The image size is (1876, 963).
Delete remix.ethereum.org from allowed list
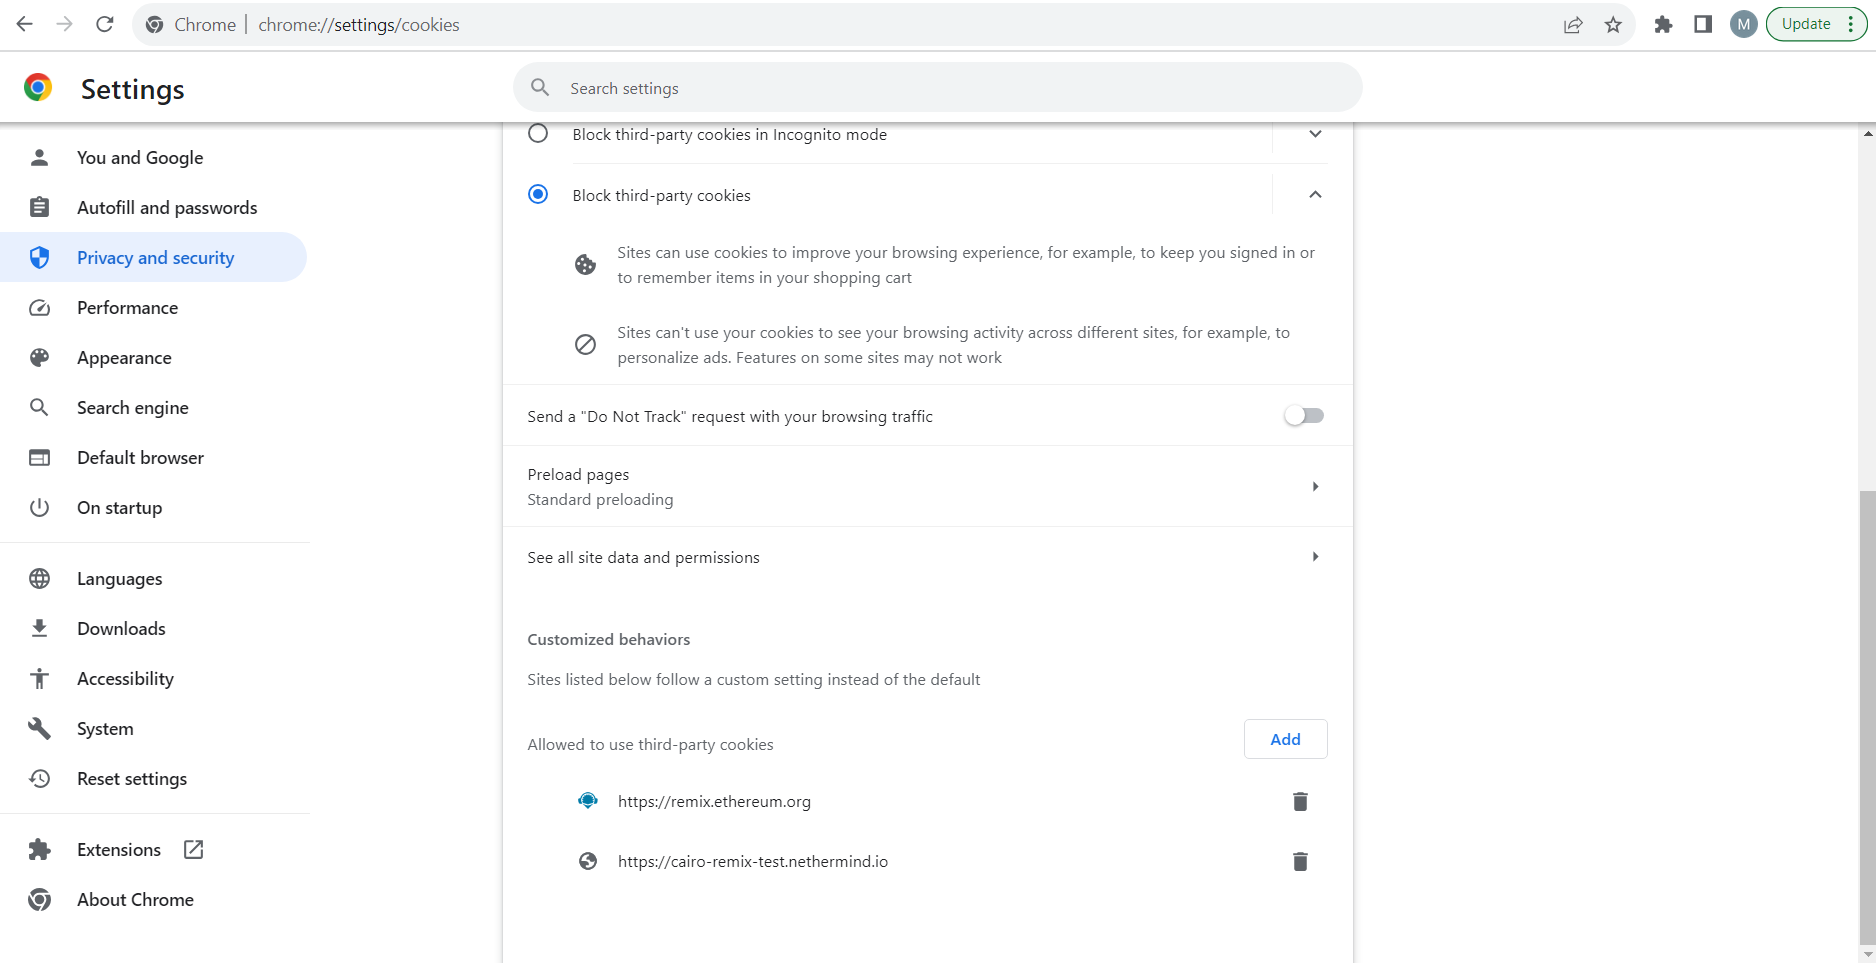coord(1300,801)
